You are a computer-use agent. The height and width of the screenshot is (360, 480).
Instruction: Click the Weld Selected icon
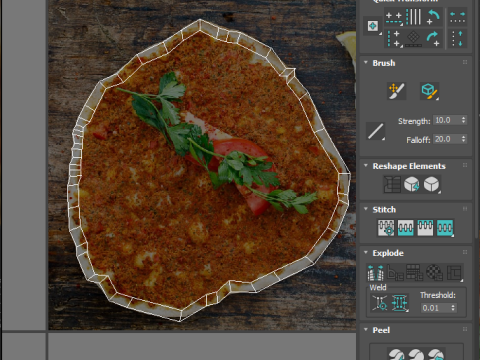tap(400, 303)
